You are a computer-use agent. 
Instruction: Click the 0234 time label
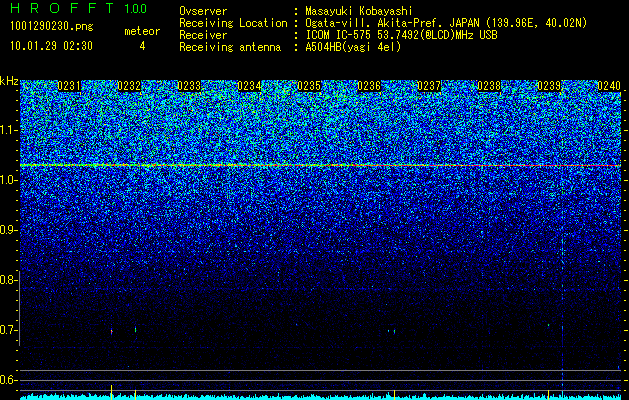pyautogui.click(x=249, y=86)
